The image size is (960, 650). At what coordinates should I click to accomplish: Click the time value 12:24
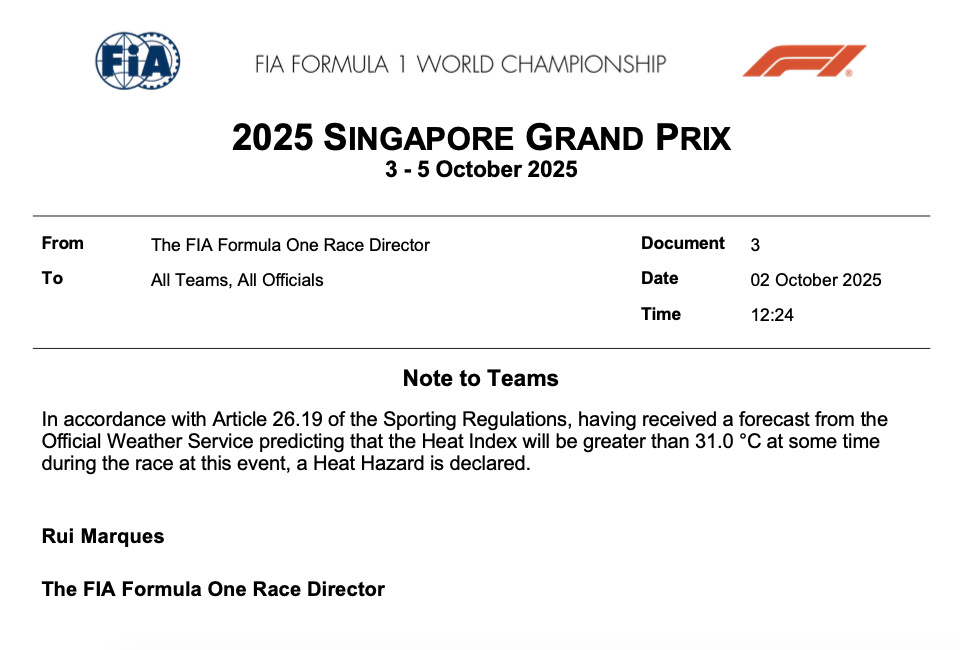(x=772, y=315)
